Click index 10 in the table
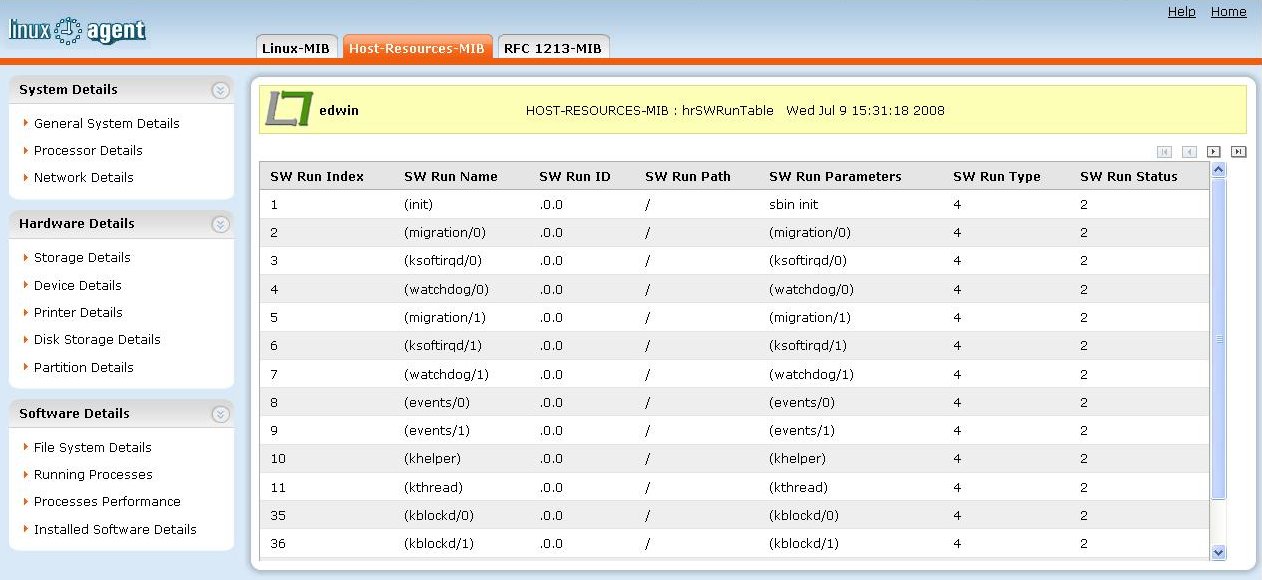This screenshot has width=1262, height=580. point(278,459)
